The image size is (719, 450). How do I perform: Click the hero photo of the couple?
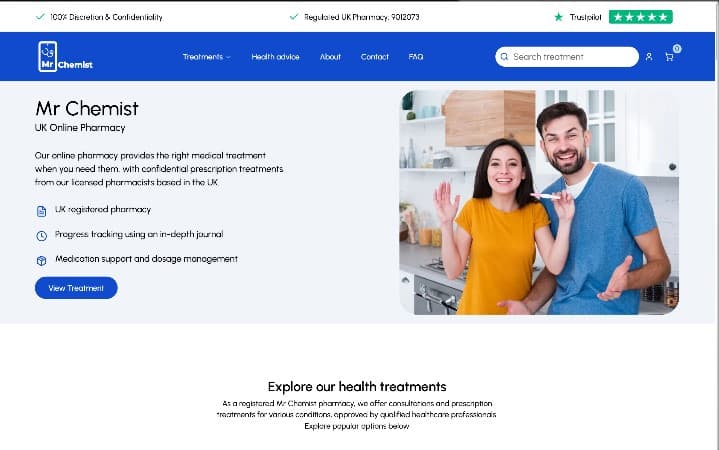pos(539,202)
